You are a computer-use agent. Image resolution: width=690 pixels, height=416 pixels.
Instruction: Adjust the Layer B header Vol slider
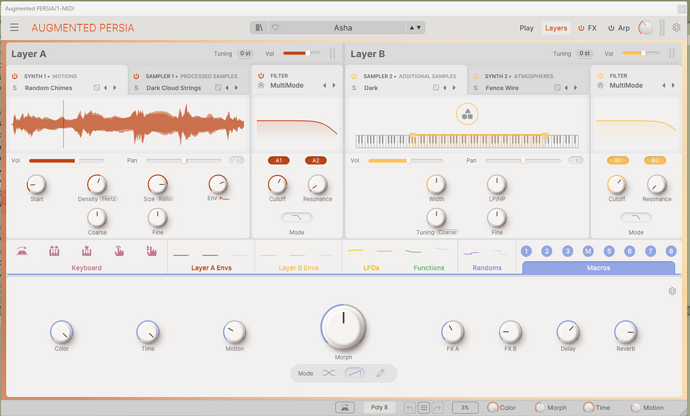[641, 53]
